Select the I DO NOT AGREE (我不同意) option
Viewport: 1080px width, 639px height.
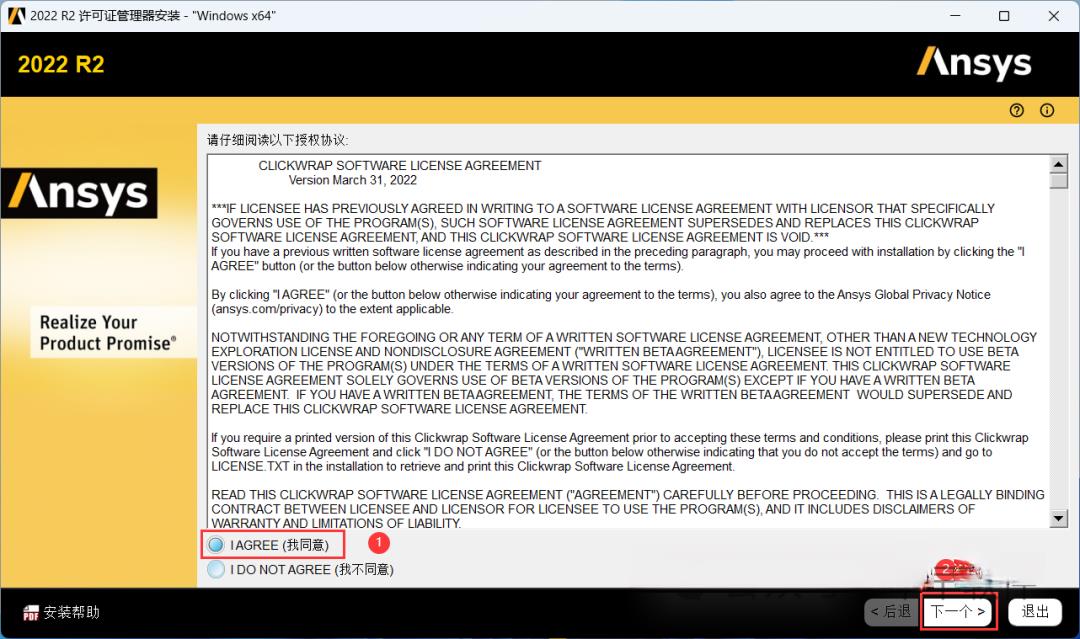[x=216, y=569]
